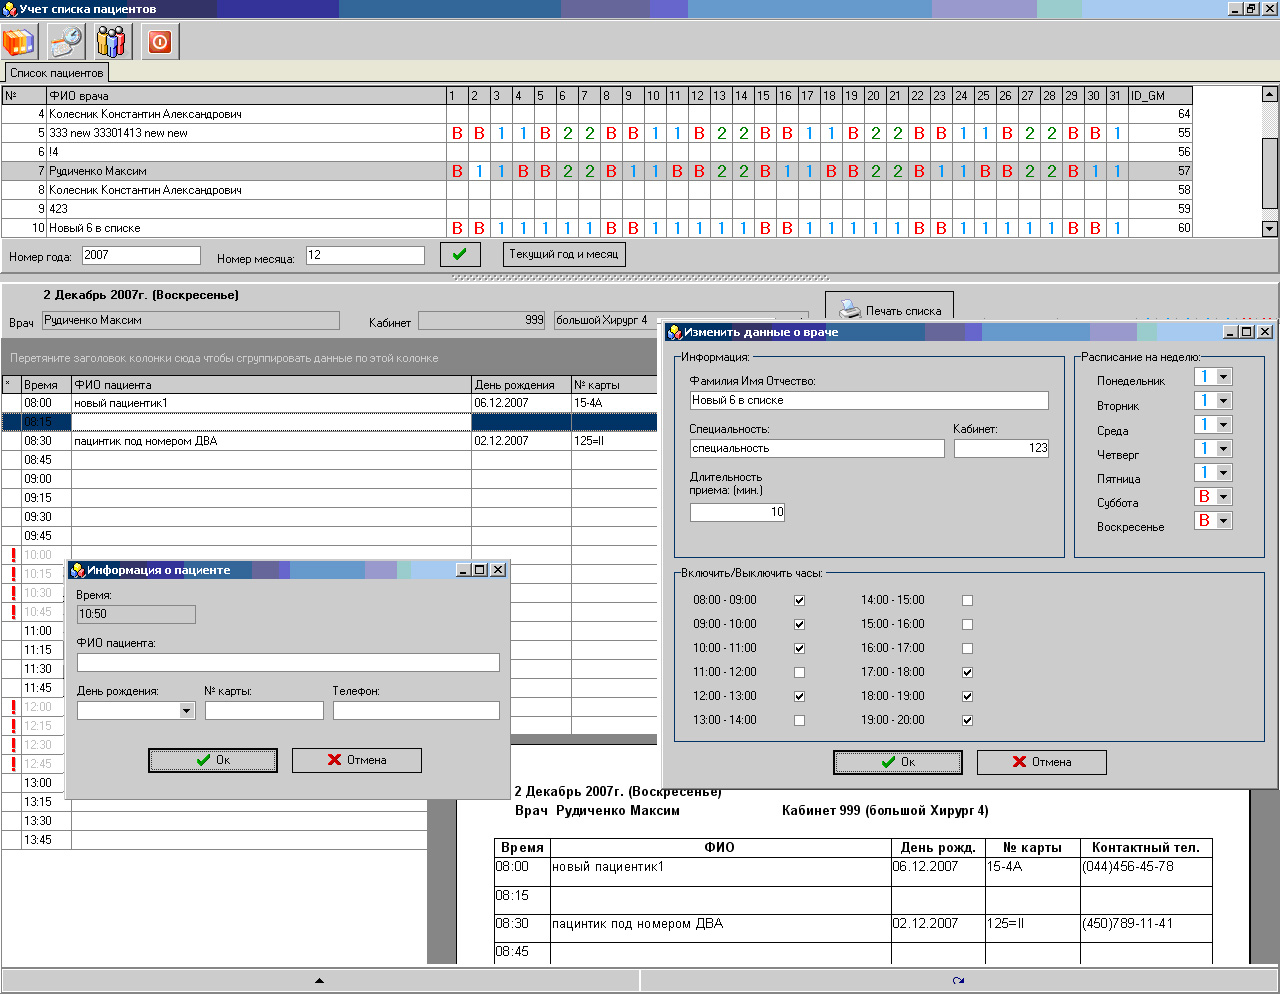1280x994 pixels.
Task: Click the Фамилия Имя Отчество field
Action: [869, 400]
